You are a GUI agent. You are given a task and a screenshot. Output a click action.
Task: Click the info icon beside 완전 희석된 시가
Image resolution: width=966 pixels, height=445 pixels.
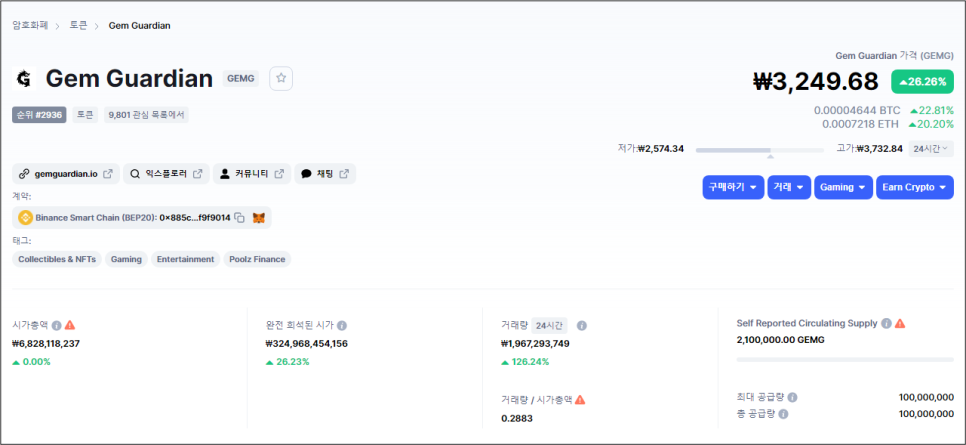tap(342, 325)
